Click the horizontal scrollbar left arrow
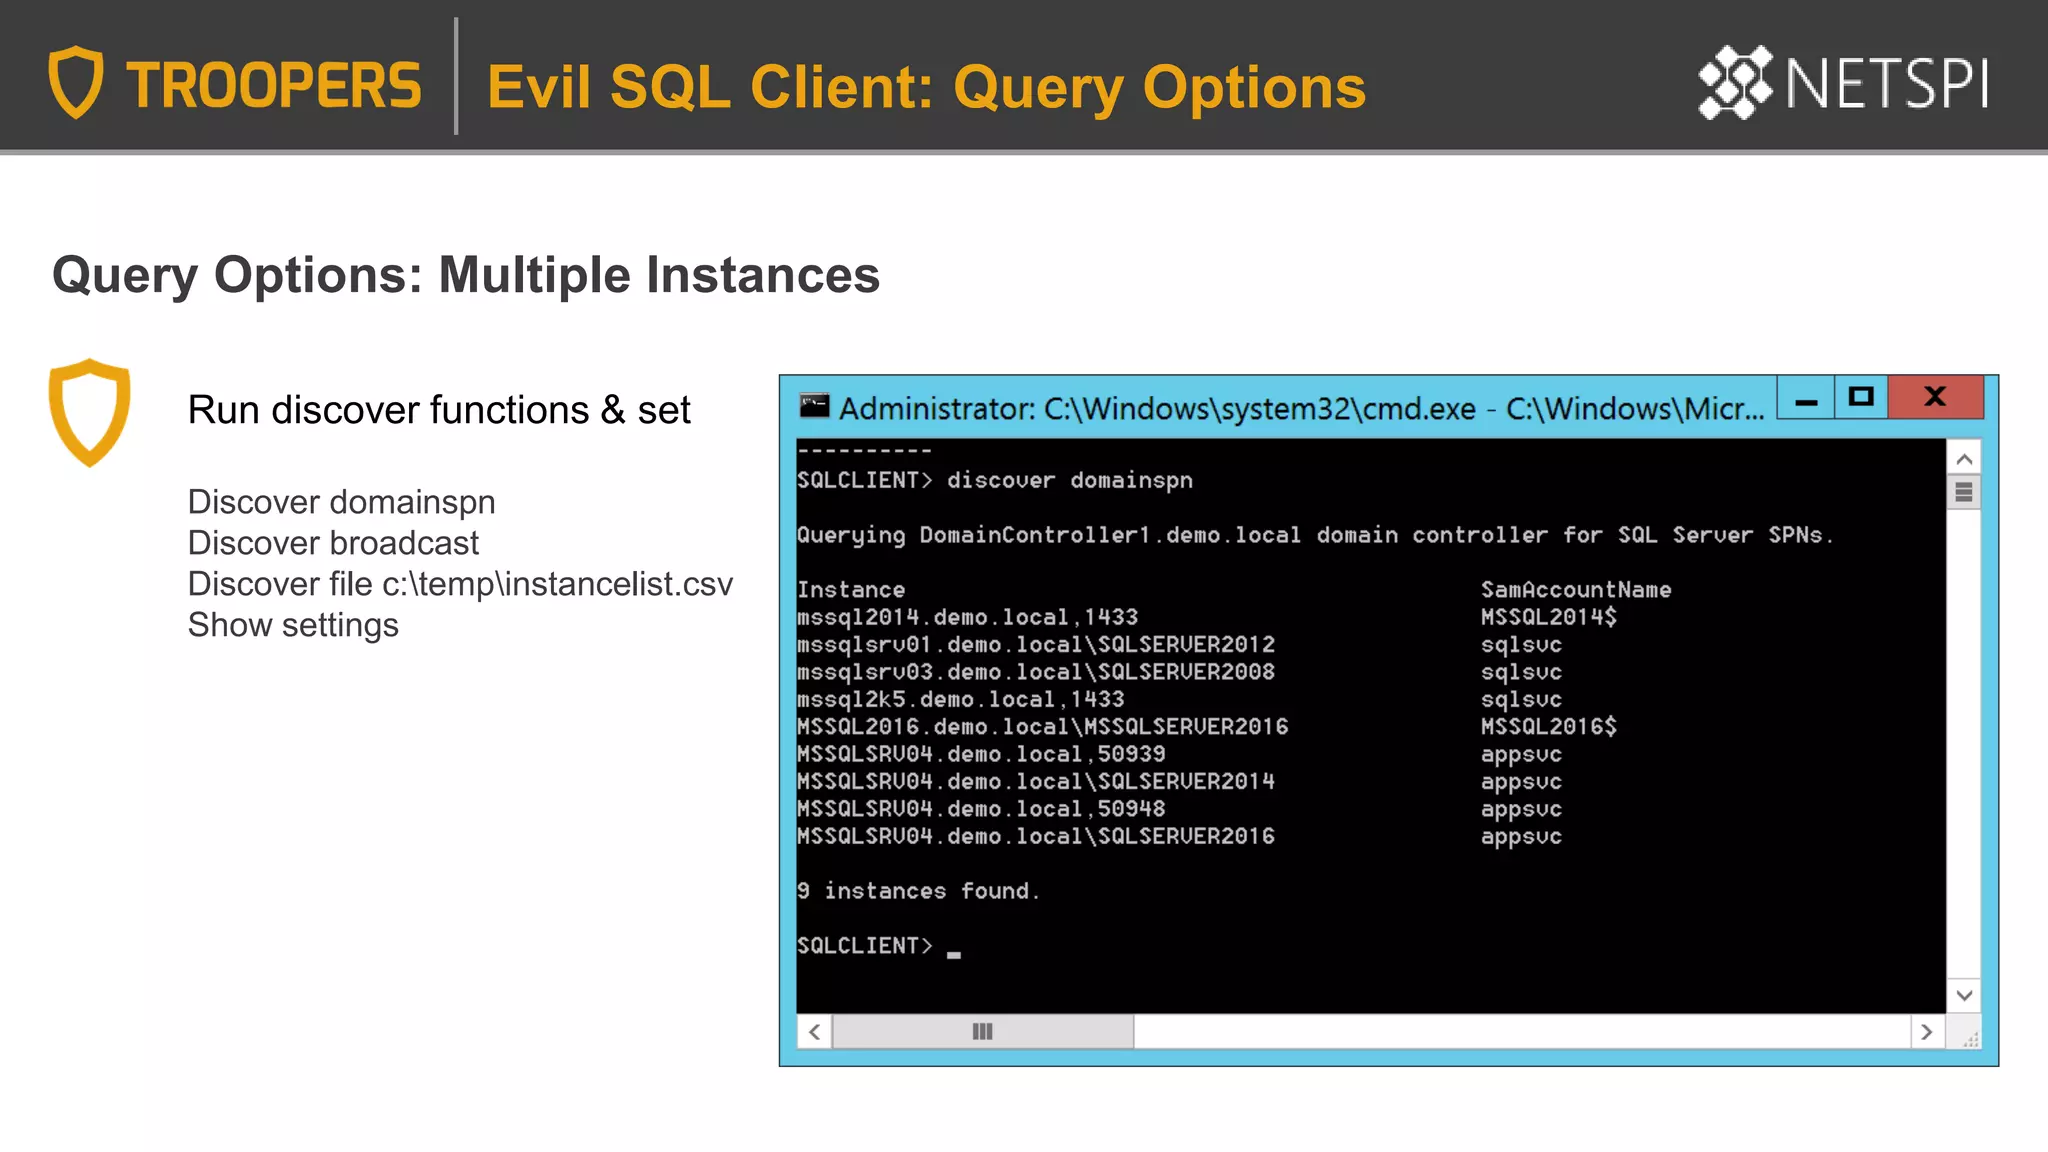The image size is (2048, 1152). 814,1032
